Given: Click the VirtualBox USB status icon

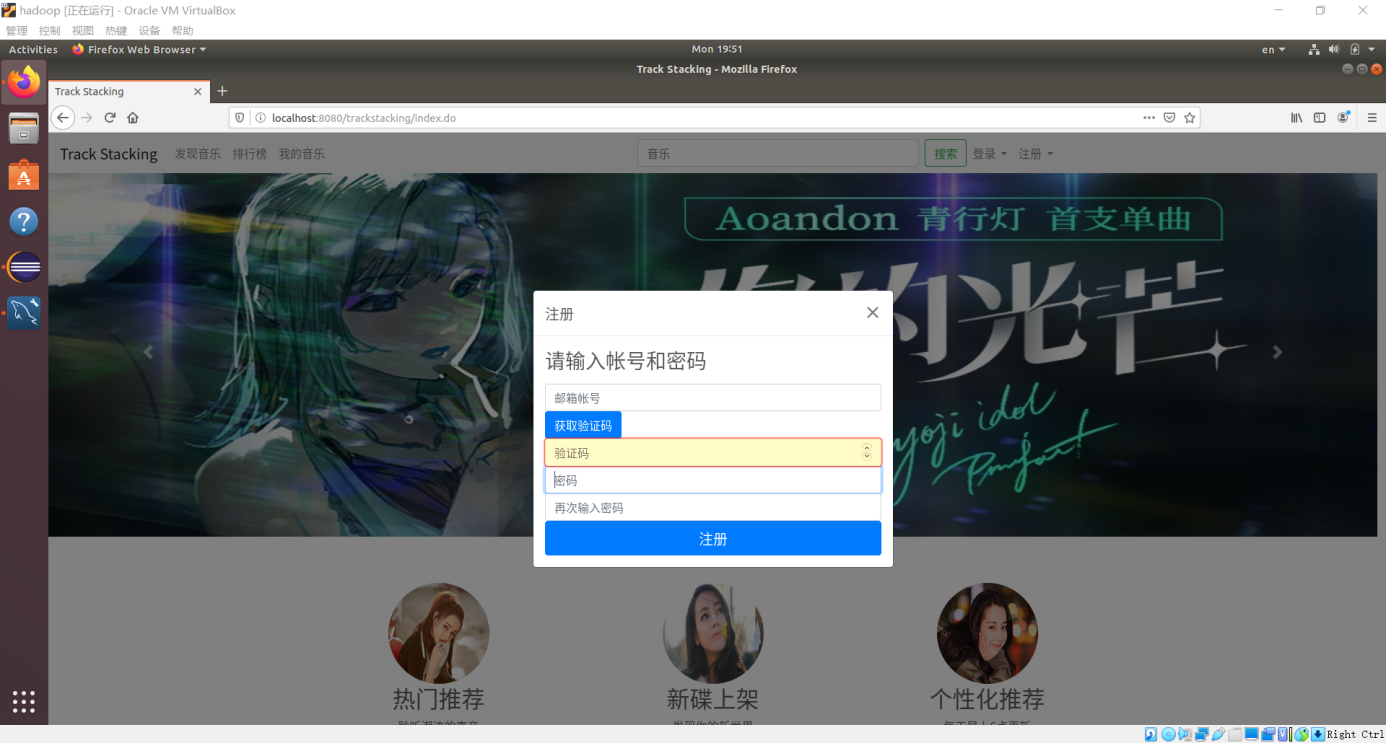Looking at the screenshot, I should coord(1218,735).
